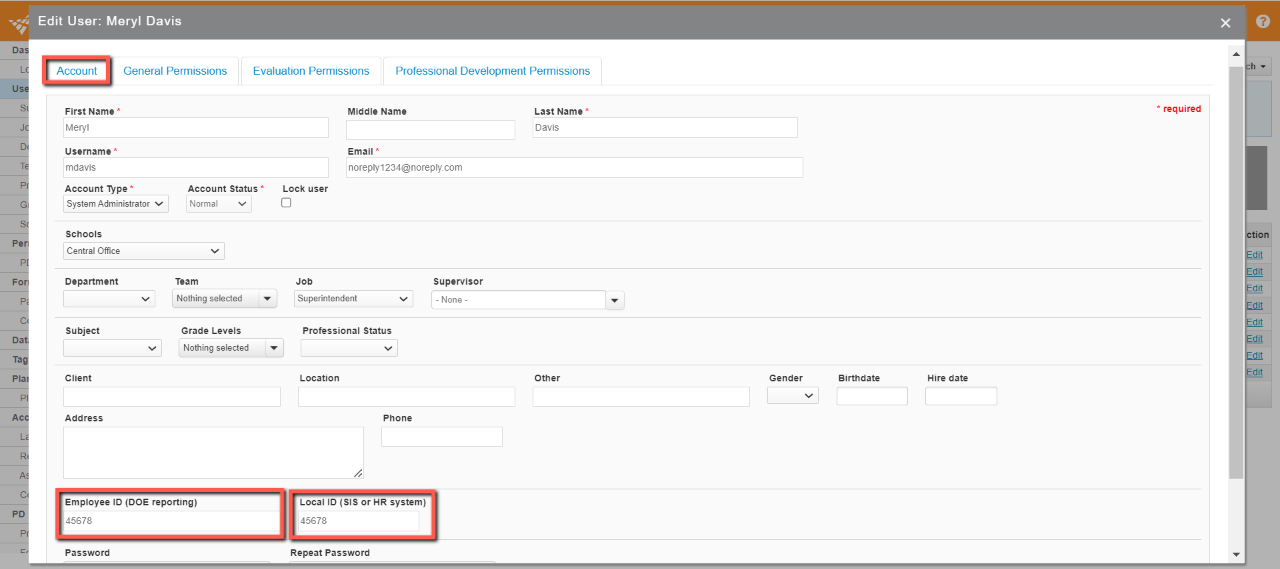Expand the Job dropdown

tap(354, 299)
